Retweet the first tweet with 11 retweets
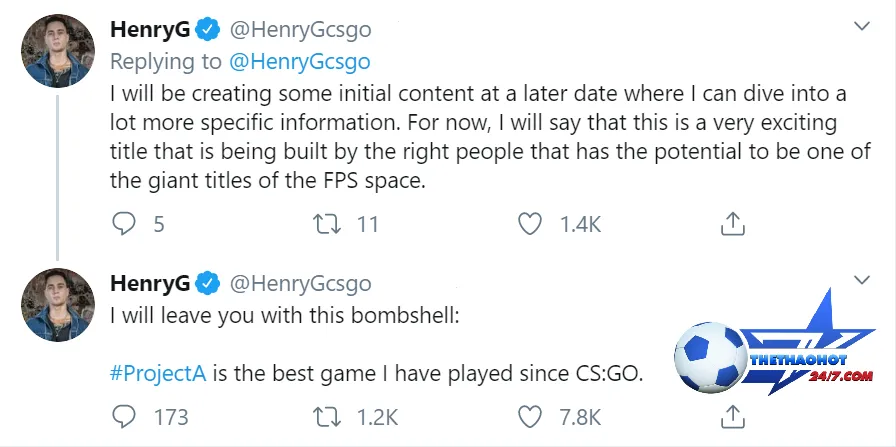The width and height of the screenshot is (896, 447). point(328,224)
